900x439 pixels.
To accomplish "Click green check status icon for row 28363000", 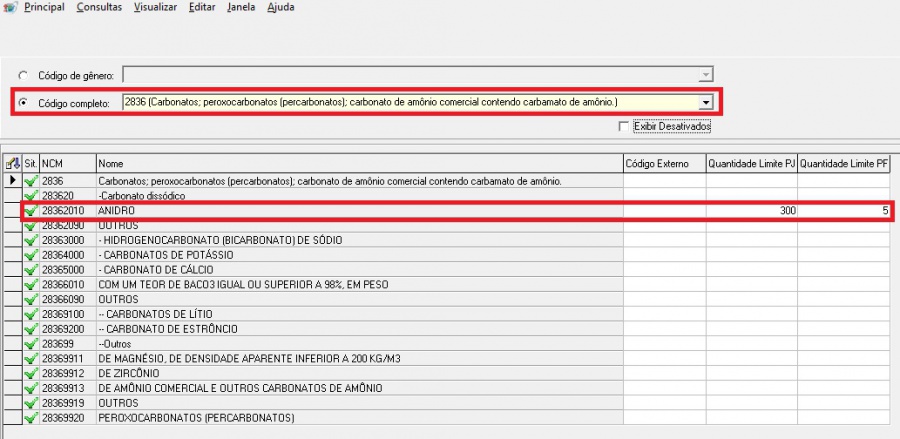I will [x=31, y=240].
